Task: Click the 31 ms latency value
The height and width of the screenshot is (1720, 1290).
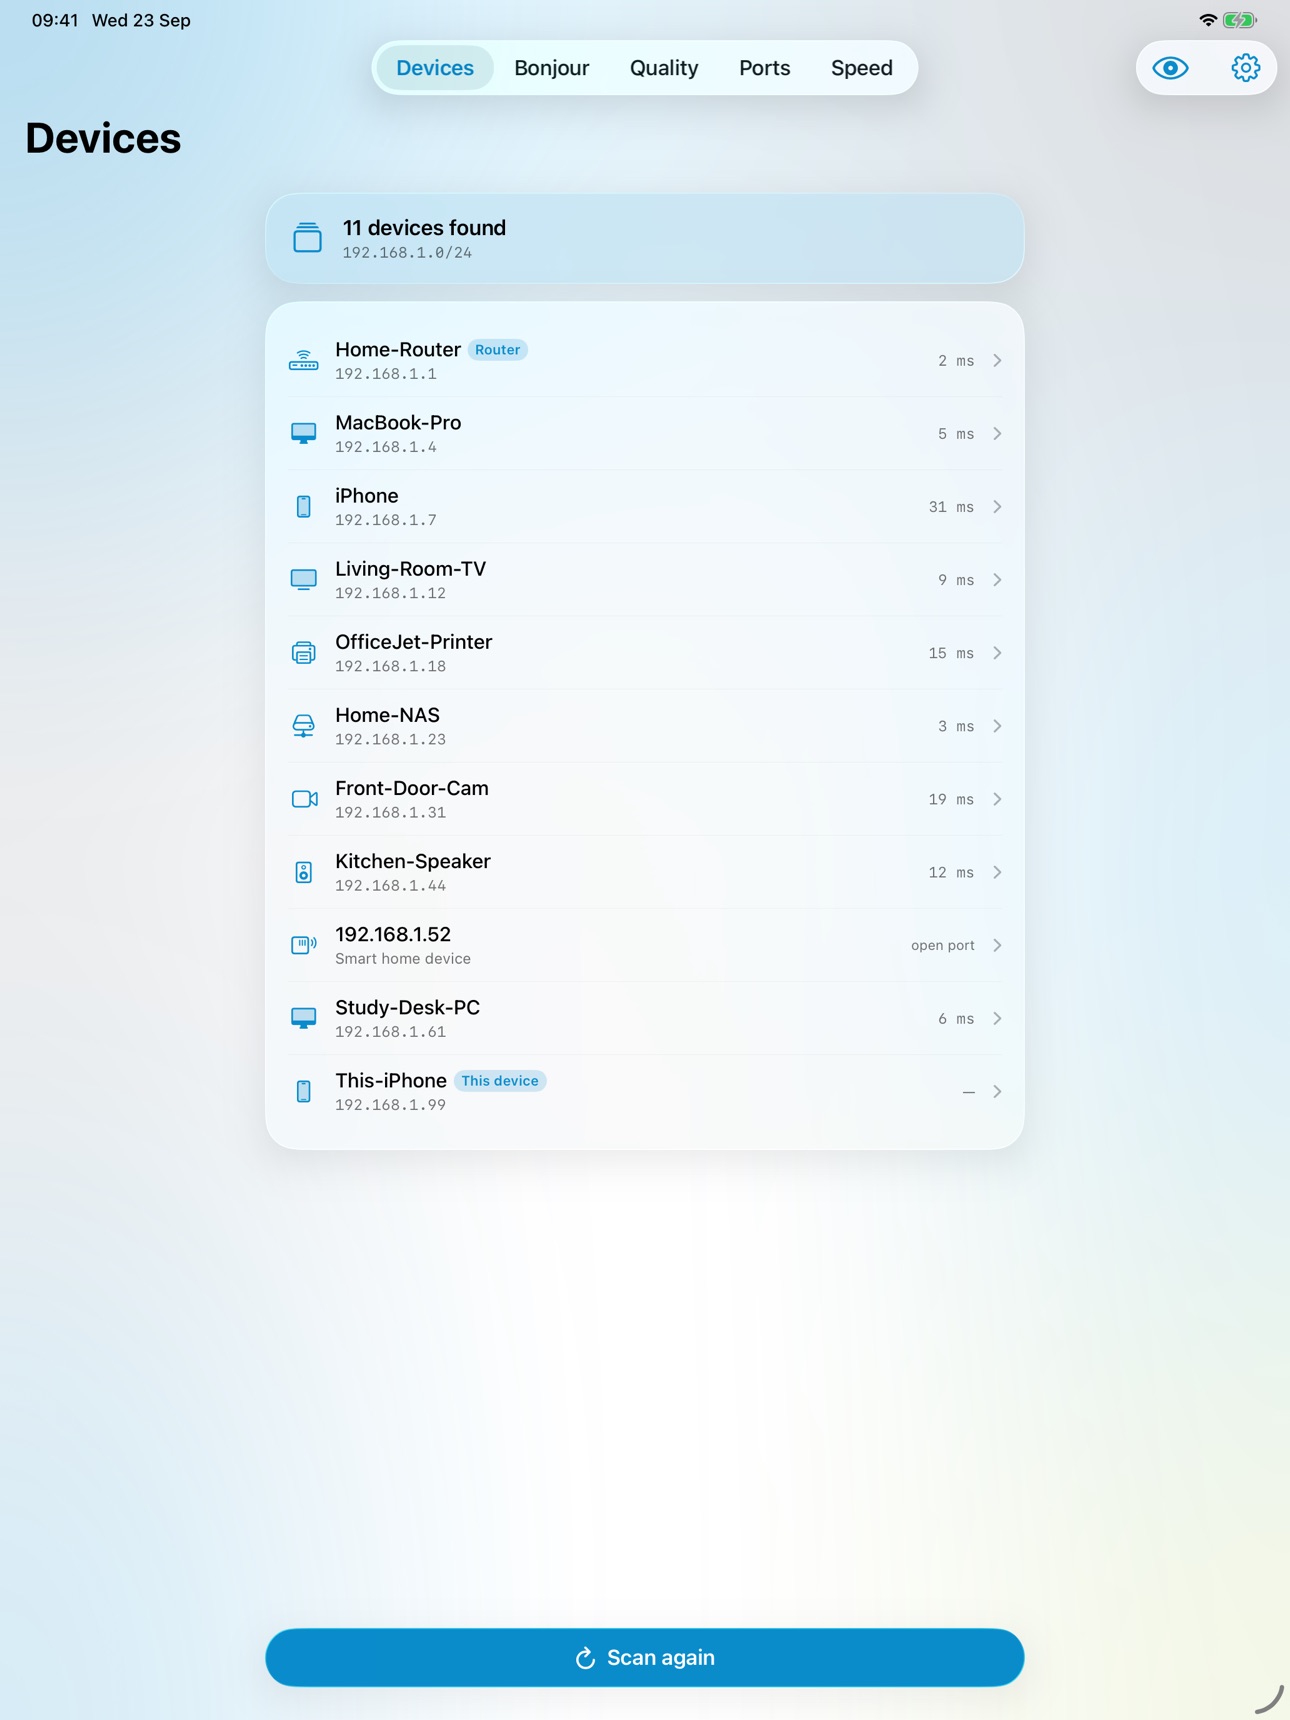Action: point(951,507)
